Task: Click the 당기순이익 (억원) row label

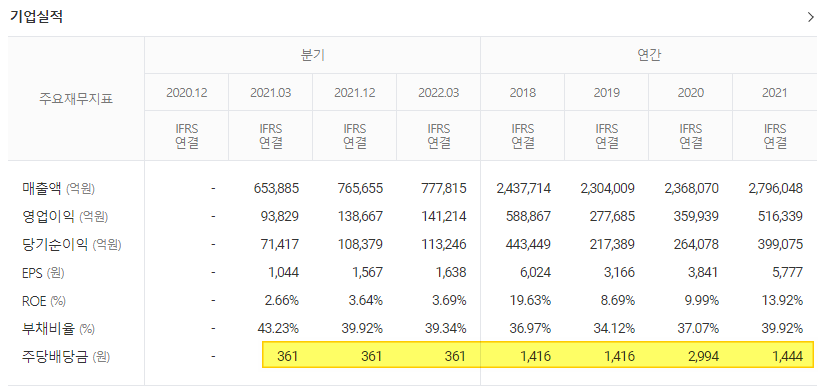Action: coord(71,244)
